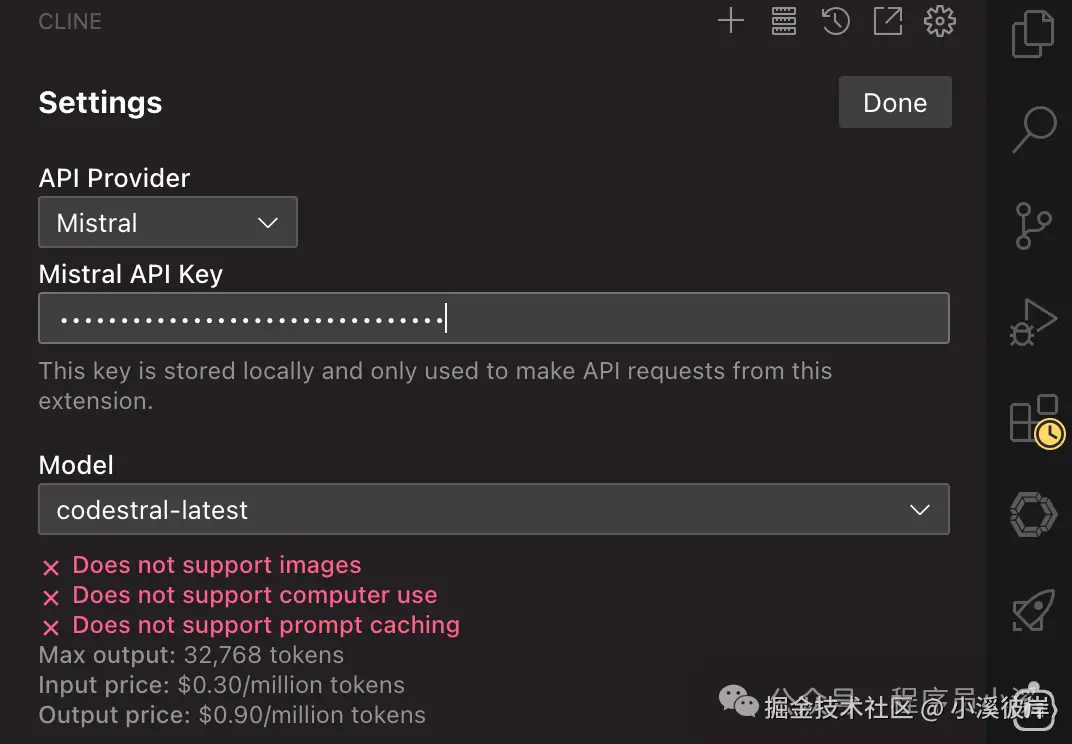The width and height of the screenshot is (1072, 744).
Task: Focus the Mistral API Key input field
Action: tap(493, 319)
